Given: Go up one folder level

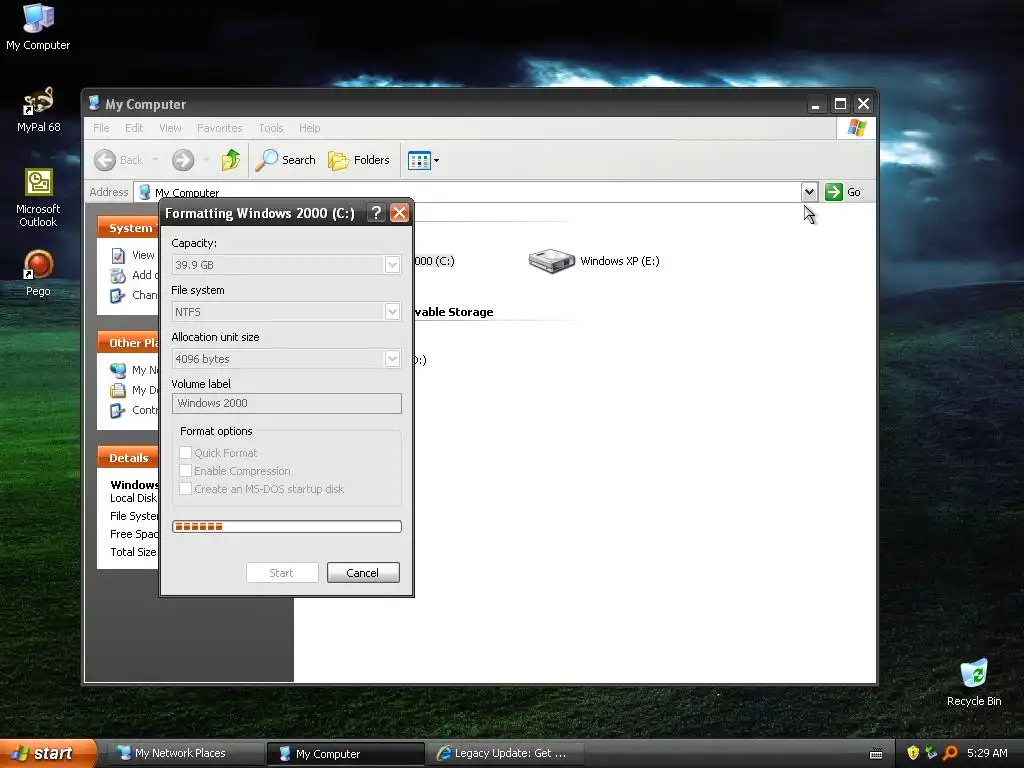Looking at the screenshot, I should [x=231, y=160].
